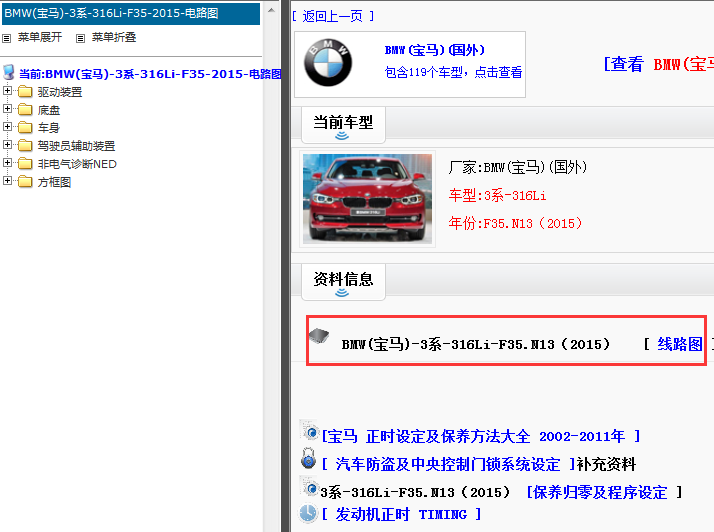Open 汽车防盗及中央控制门锁系统设定 link

448,464
